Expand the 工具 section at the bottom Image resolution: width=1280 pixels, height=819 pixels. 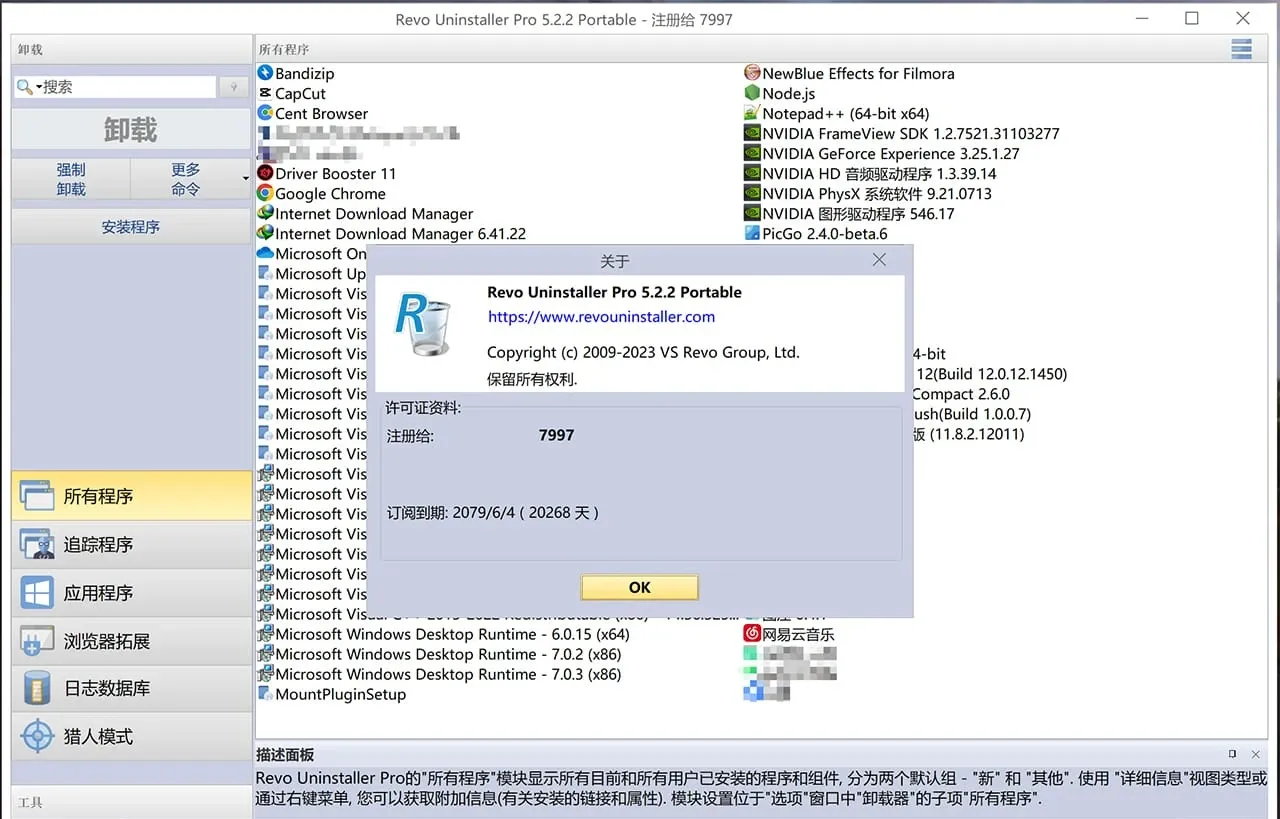[131, 802]
